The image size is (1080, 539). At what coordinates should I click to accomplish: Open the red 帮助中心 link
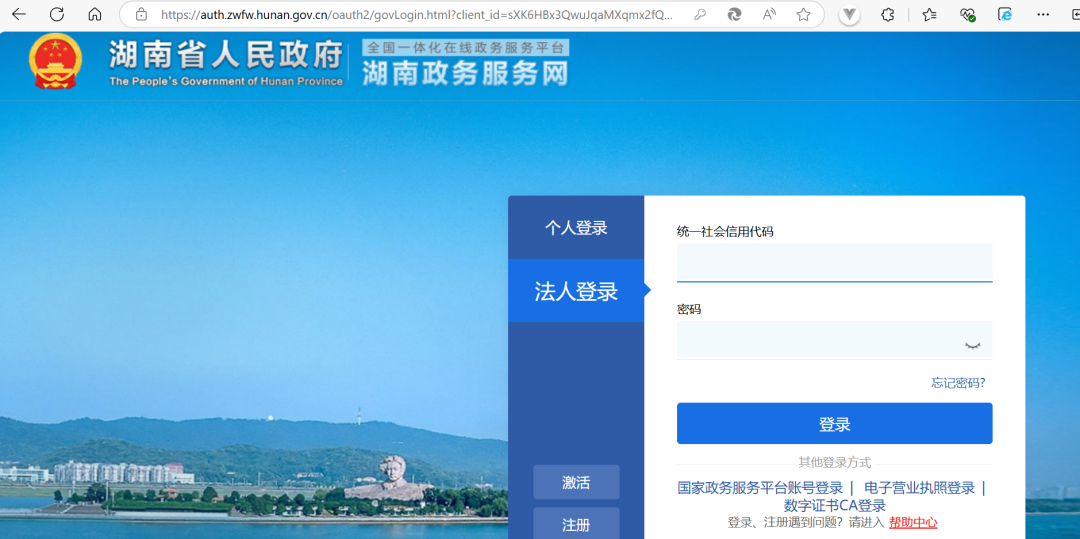pos(913,523)
